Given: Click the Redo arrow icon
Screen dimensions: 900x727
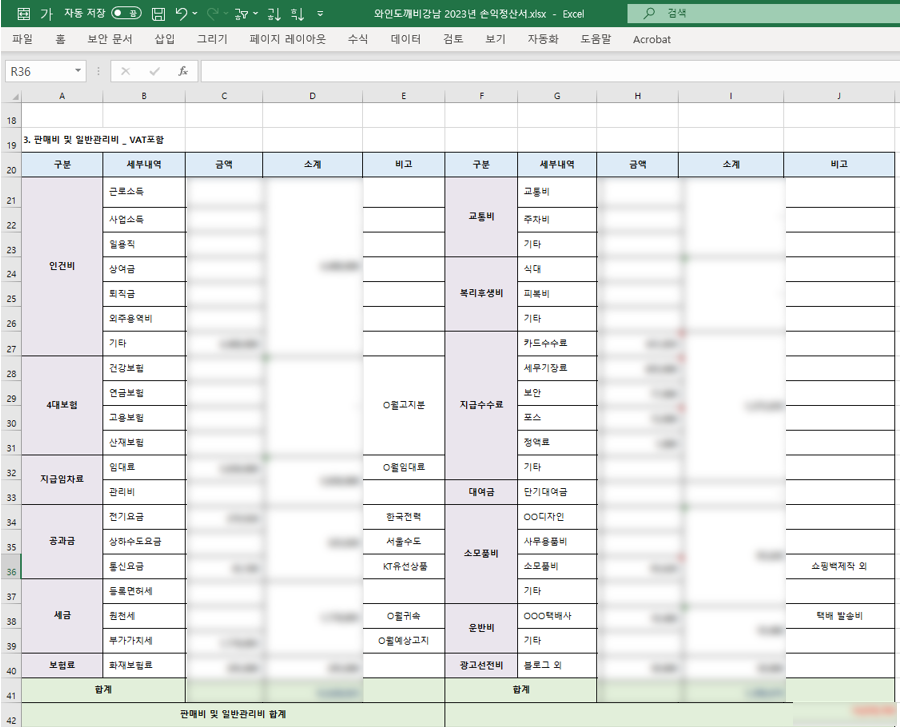Looking at the screenshot, I should point(213,13).
